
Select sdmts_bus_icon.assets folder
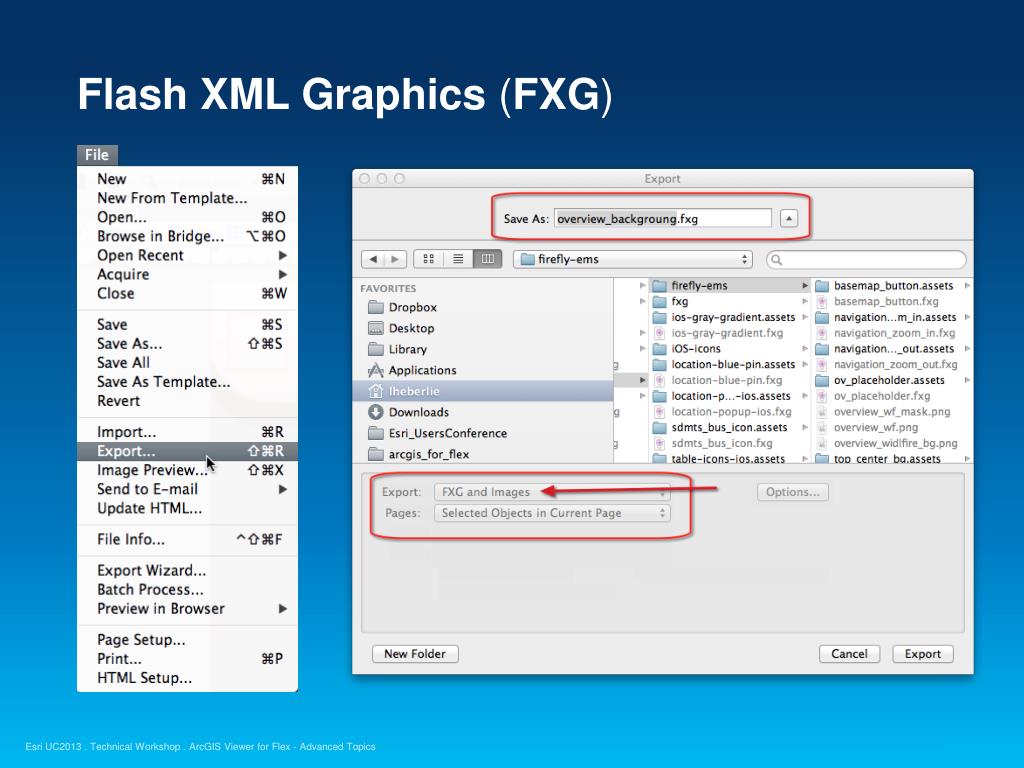[x=730, y=428]
